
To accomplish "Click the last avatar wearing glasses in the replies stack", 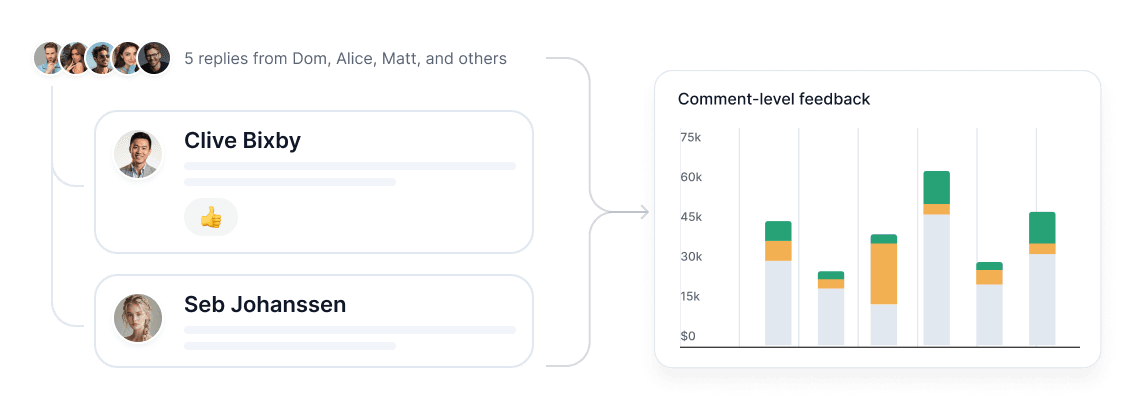I will click(x=153, y=58).
